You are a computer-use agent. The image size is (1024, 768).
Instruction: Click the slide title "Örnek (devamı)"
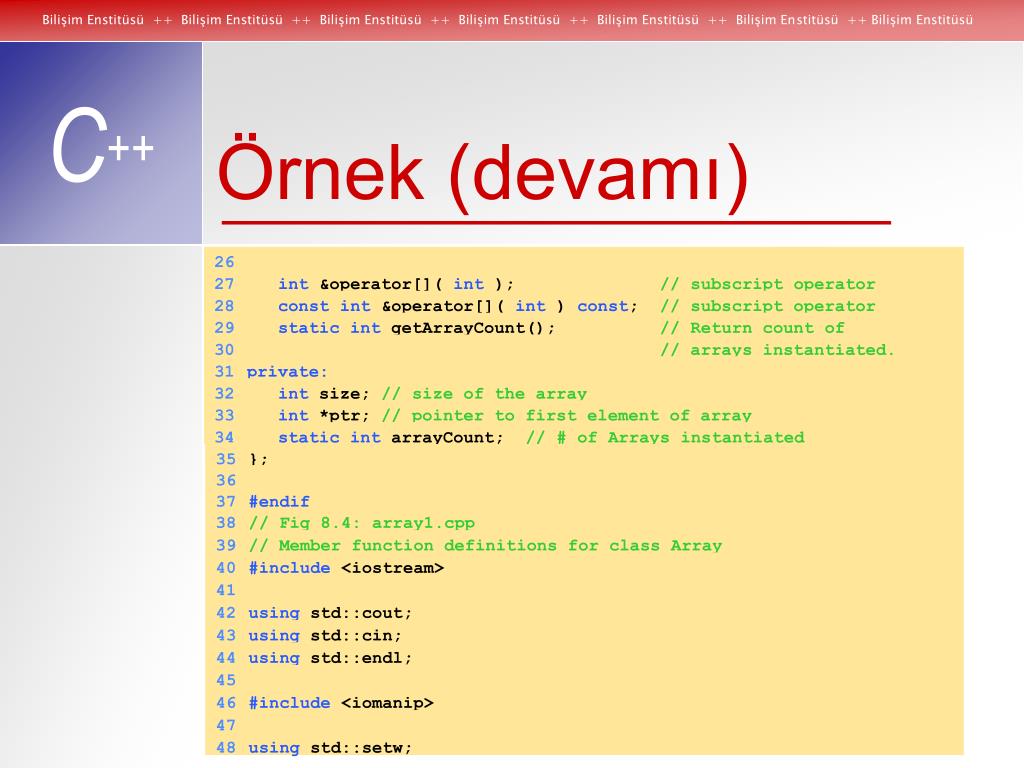(x=483, y=172)
